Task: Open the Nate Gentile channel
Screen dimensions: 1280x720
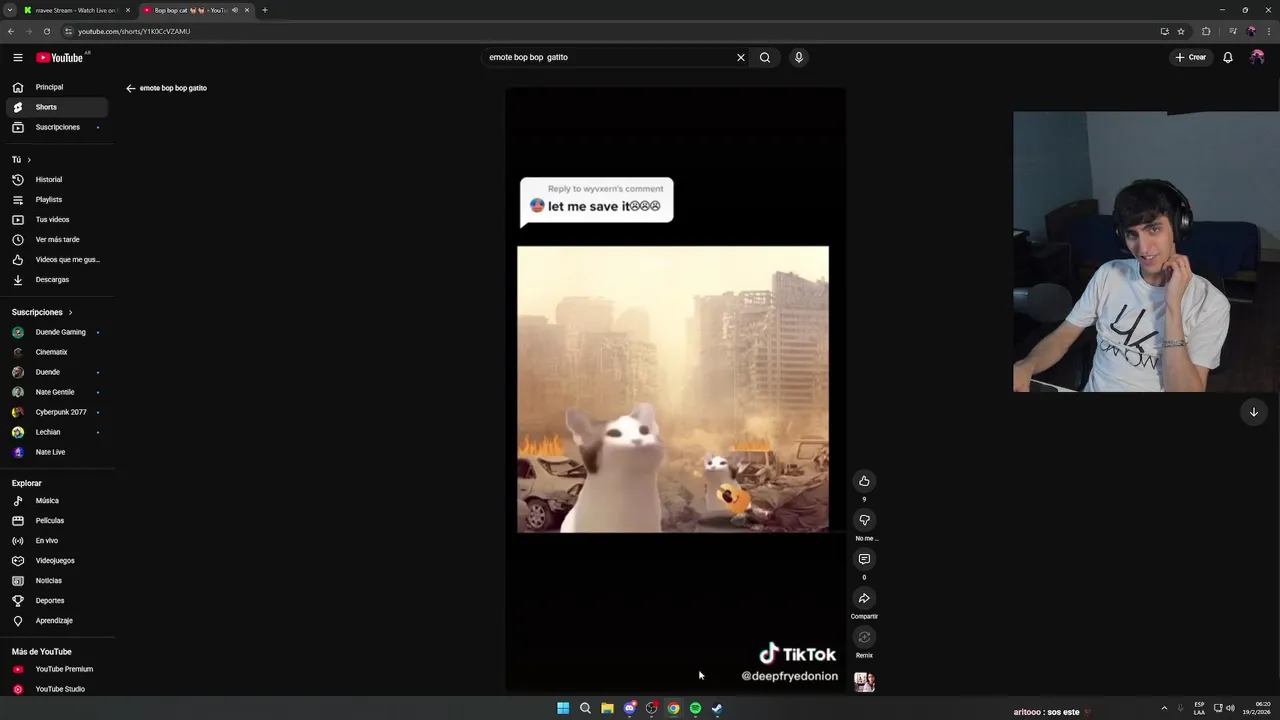Action: tap(57, 392)
